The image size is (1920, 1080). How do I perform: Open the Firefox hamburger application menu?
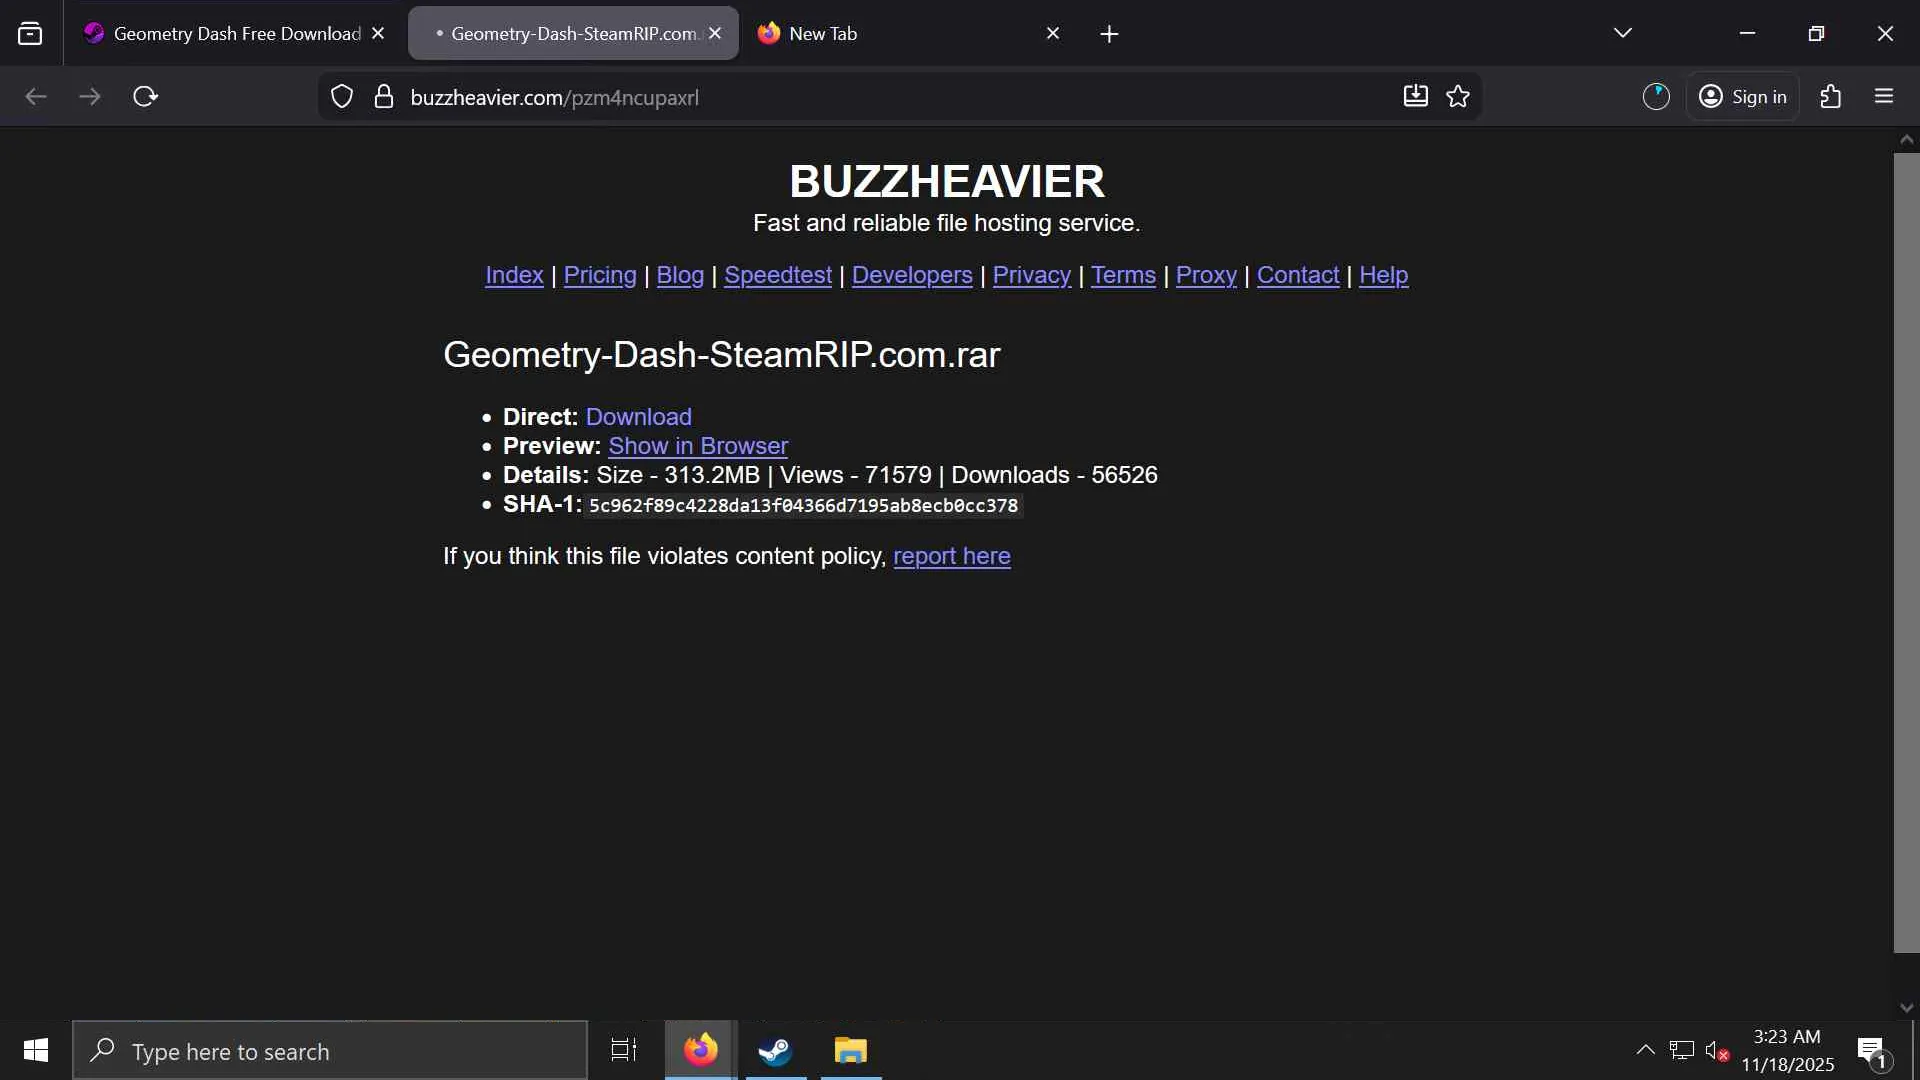click(1884, 97)
